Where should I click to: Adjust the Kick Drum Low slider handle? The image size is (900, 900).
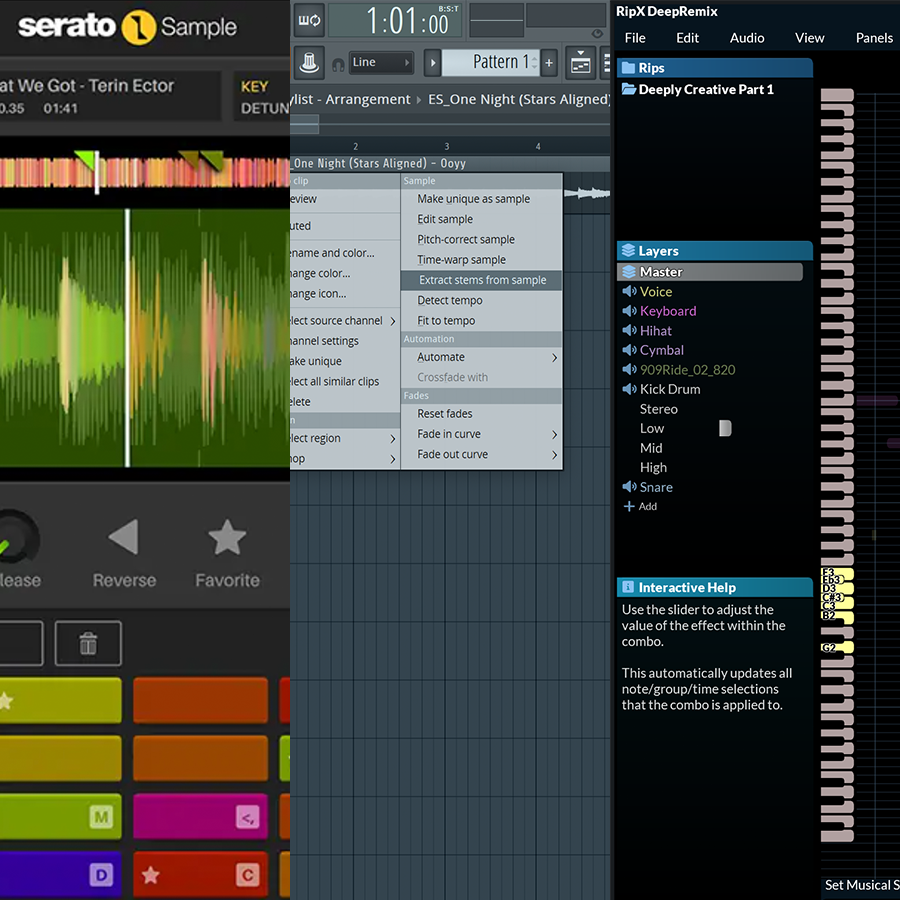[x=725, y=428]
